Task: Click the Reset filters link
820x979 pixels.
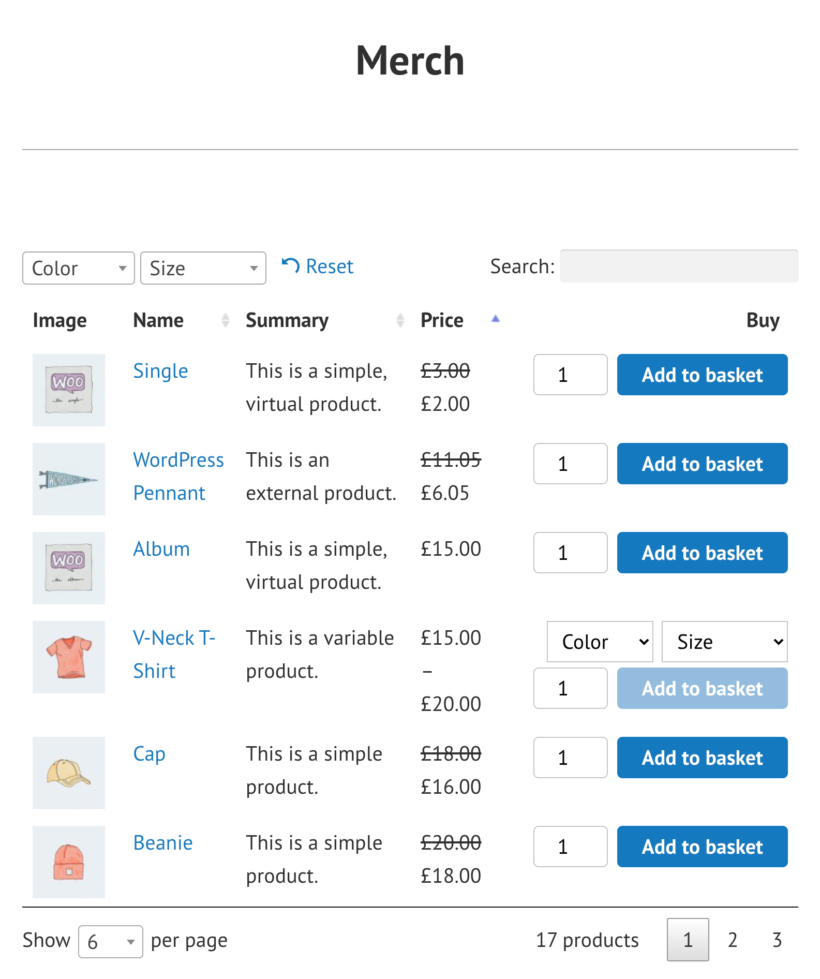Action: pyautogui.click(x=318, y=267)
